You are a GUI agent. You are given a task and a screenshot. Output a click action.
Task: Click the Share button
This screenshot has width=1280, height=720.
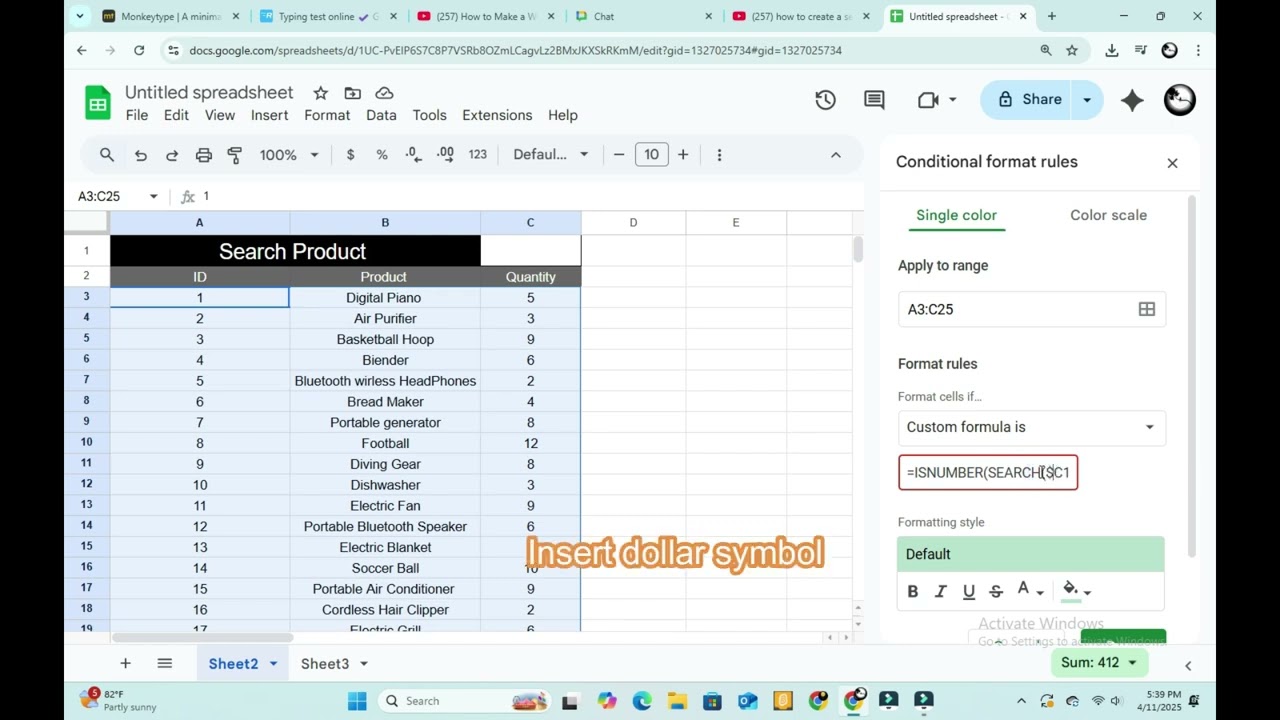1028,99
